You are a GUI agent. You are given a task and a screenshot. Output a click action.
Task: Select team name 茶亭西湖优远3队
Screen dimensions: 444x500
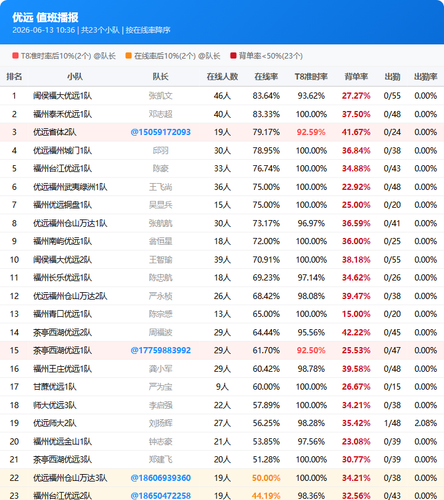[x=62, y=460]
